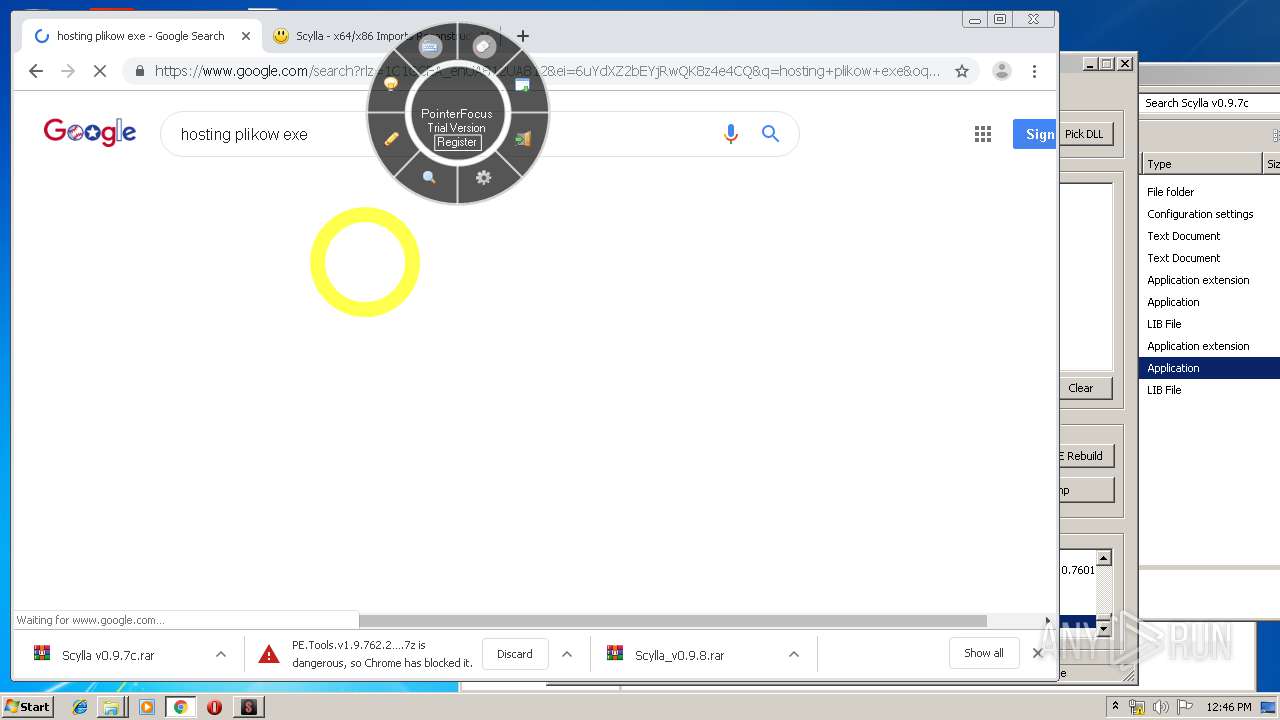Select the PointerFocus eraser icon
1280x720 pixels.
pos(484,46)
